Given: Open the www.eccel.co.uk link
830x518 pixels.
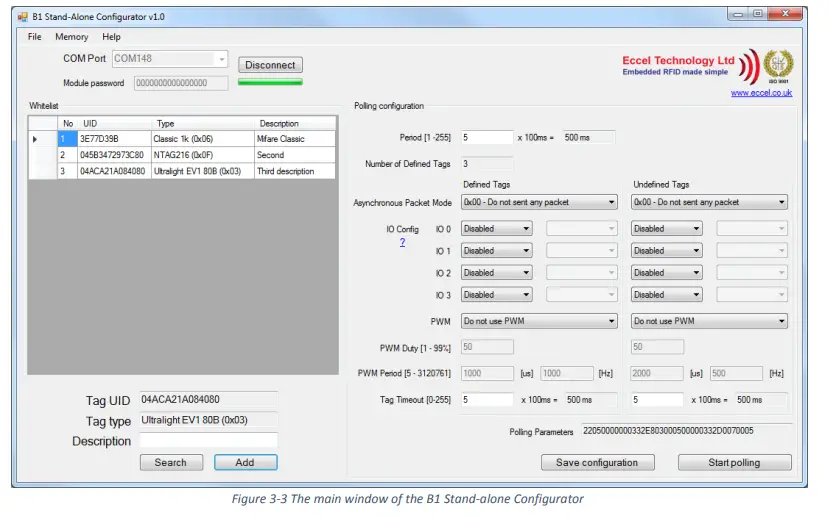Looking at the screenshot, I should [761, 93].
